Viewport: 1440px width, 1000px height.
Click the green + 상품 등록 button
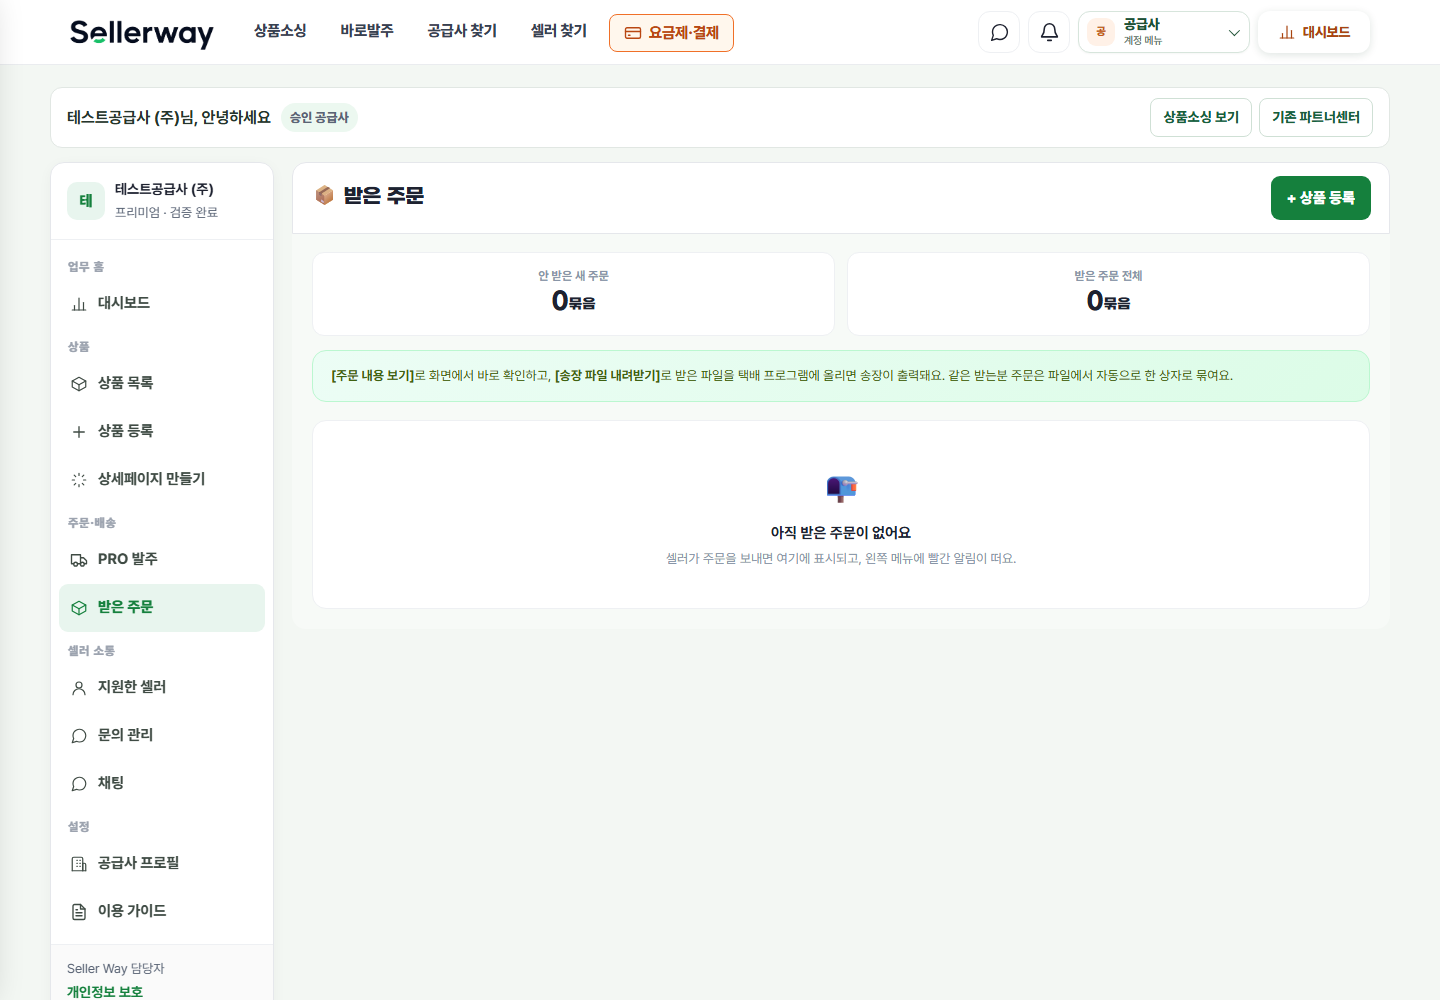click(1321, 198)
